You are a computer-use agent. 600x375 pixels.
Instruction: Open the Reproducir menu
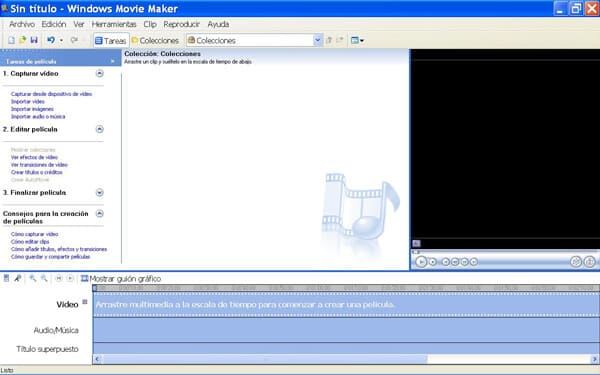[181, 24]
